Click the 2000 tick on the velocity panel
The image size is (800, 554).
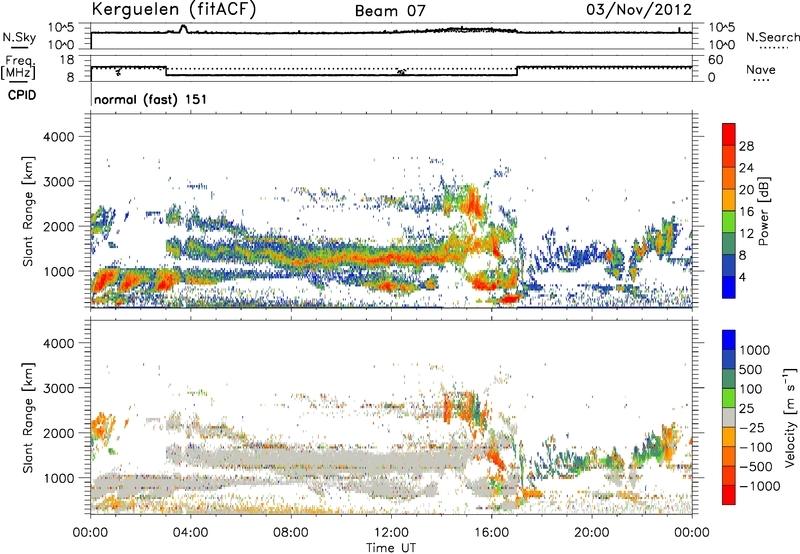tap(58, 433)
